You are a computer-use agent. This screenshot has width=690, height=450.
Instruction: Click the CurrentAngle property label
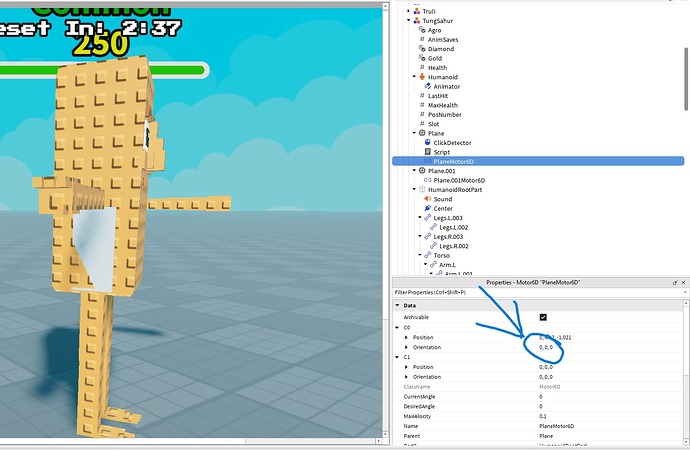point(419,396)
